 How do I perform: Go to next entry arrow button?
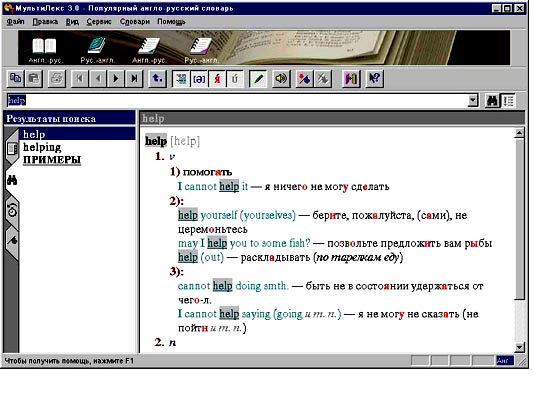[116, 79]
